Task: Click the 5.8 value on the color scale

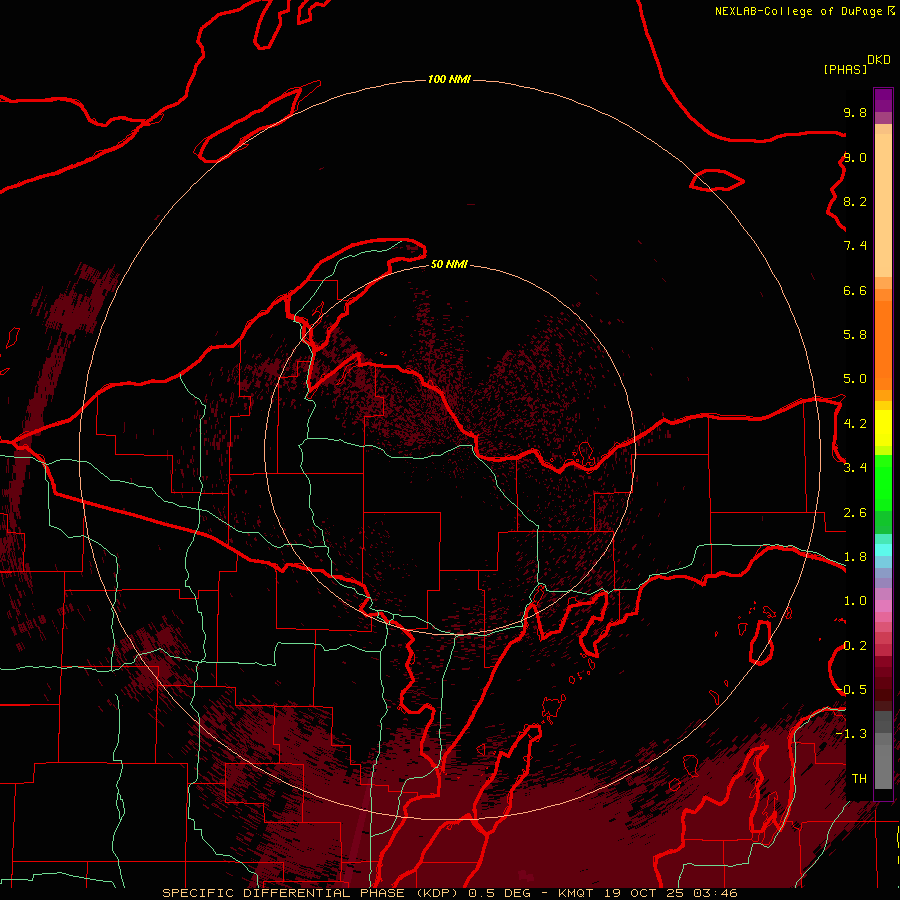Action: [855, 335]
